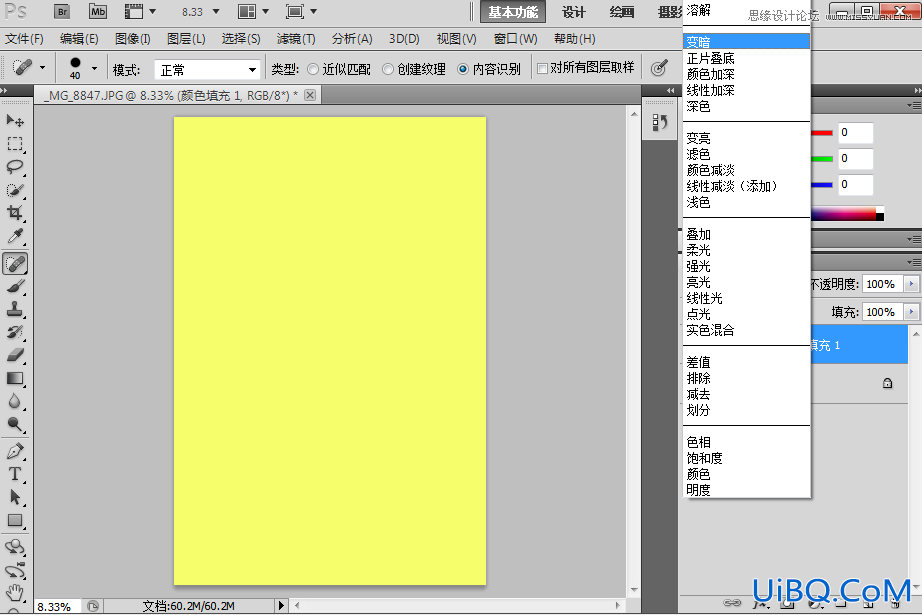Click the red R channel slider
The height and width of the screenshot is (615, 922).
[x=822, y=133]
